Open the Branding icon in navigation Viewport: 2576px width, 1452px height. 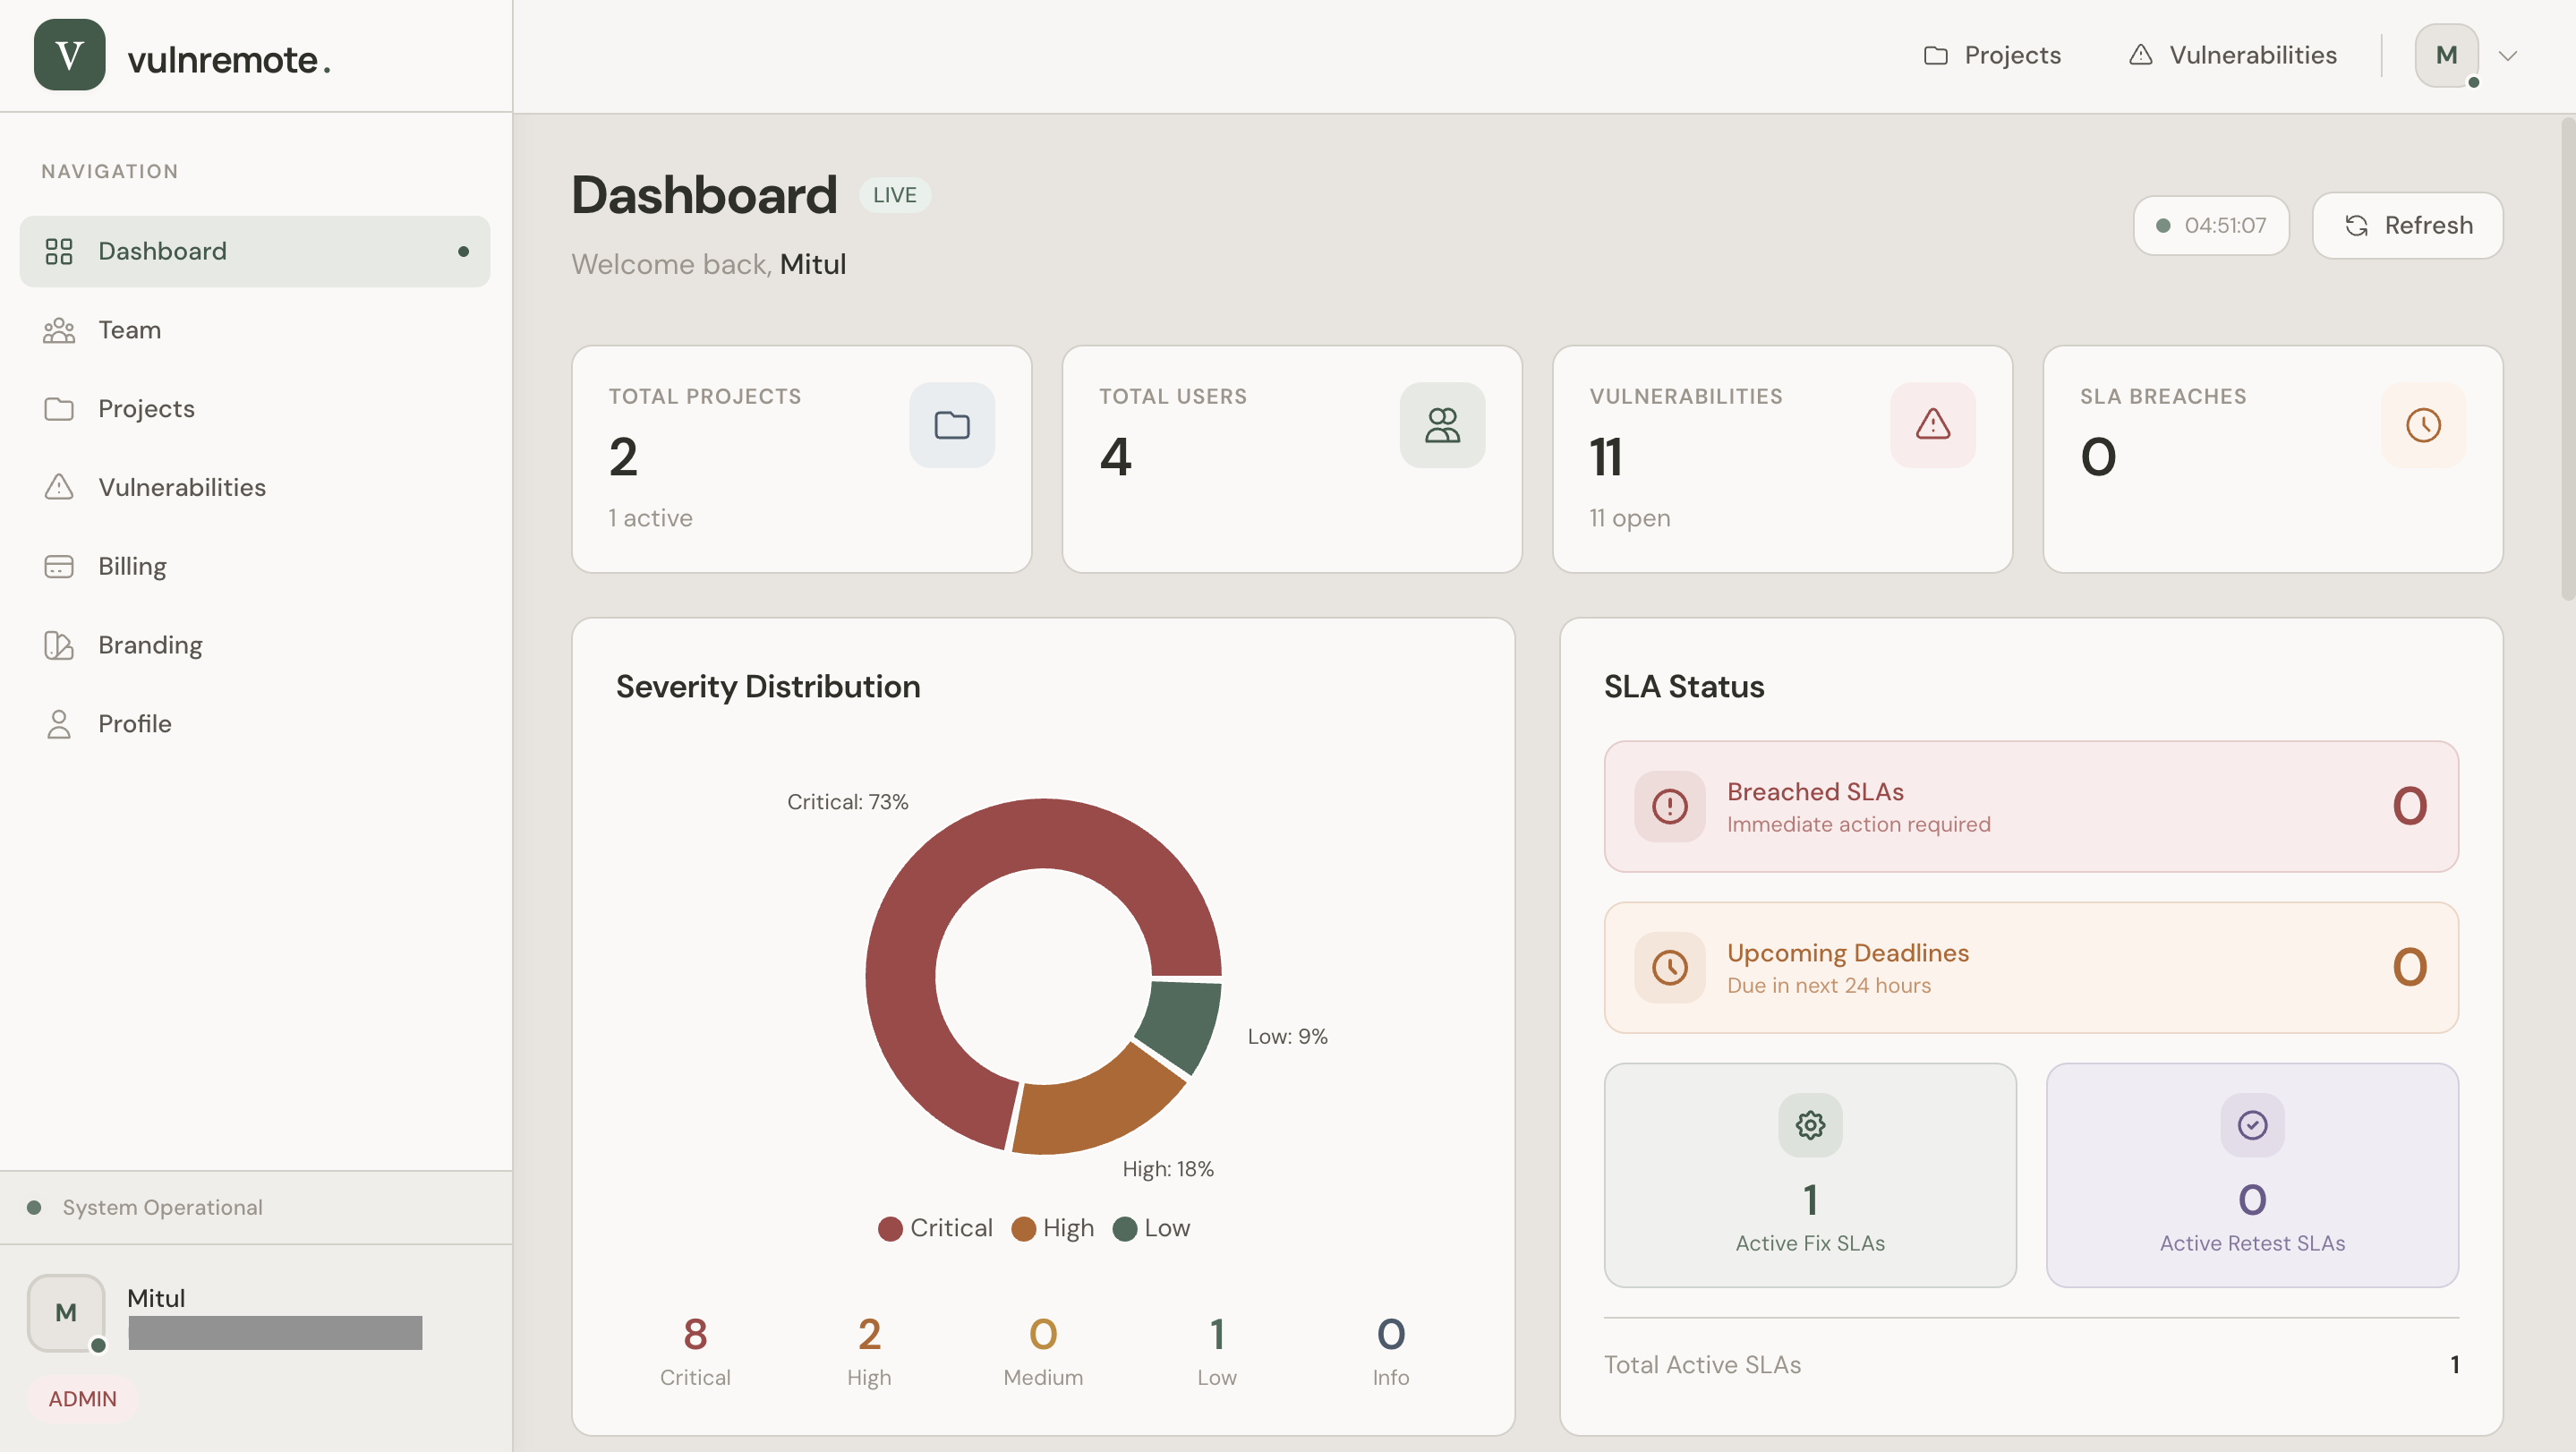[59, 645]
